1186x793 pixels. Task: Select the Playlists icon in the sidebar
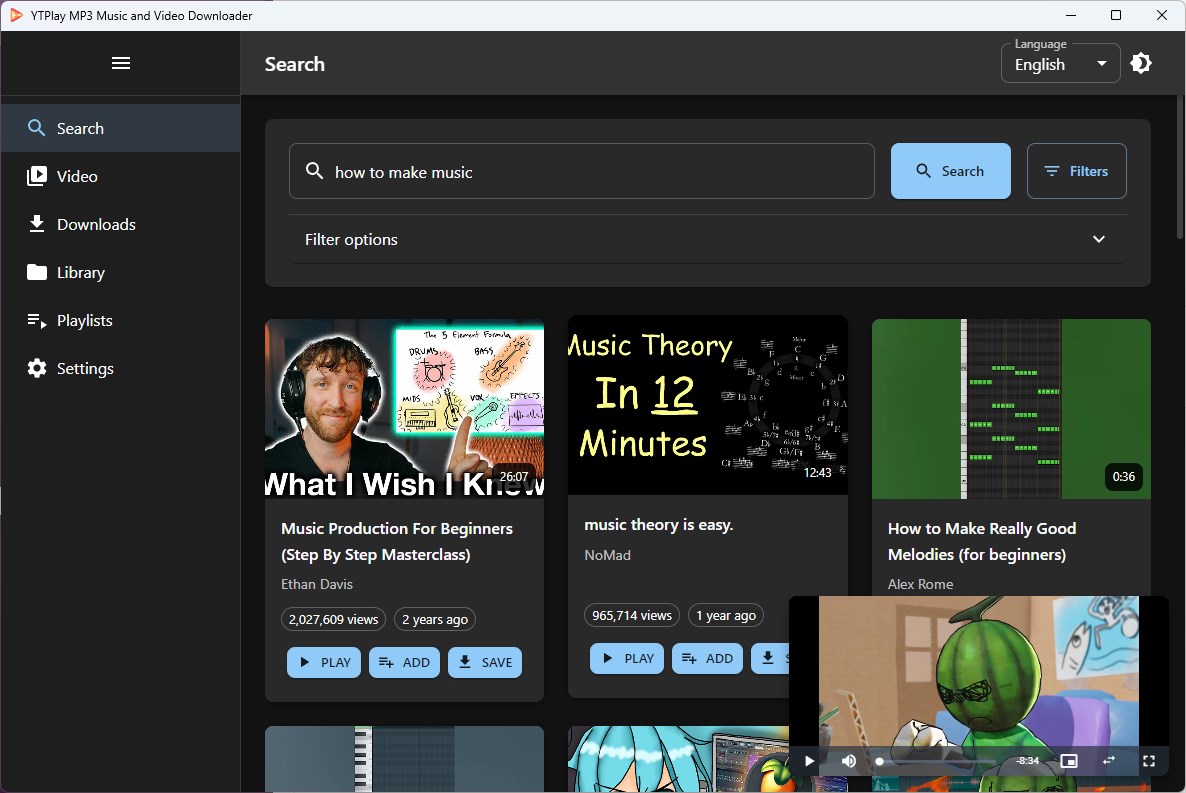coord(37,320)
